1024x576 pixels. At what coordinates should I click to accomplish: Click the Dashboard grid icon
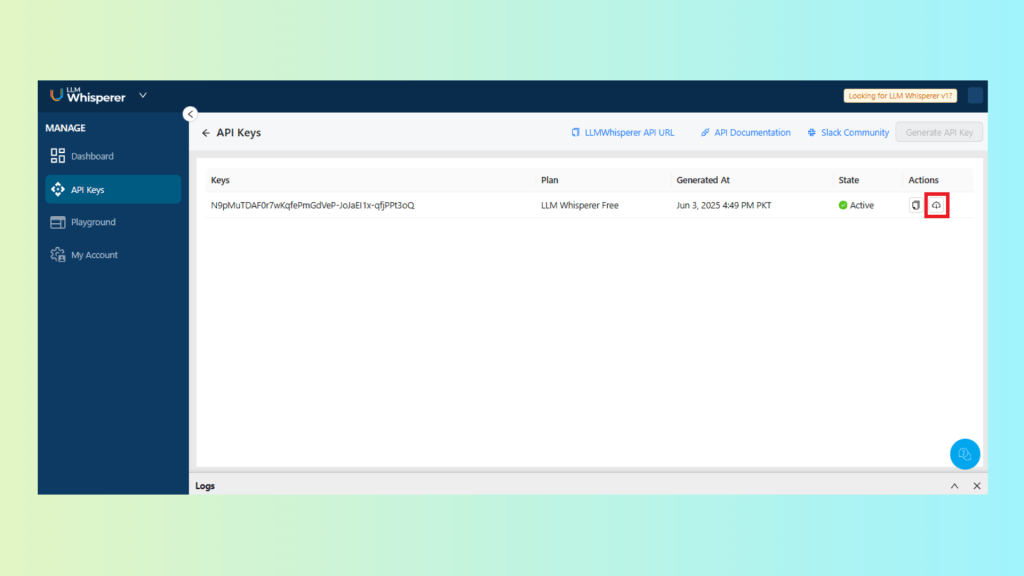pyautogui.click(x=57, y=155)
